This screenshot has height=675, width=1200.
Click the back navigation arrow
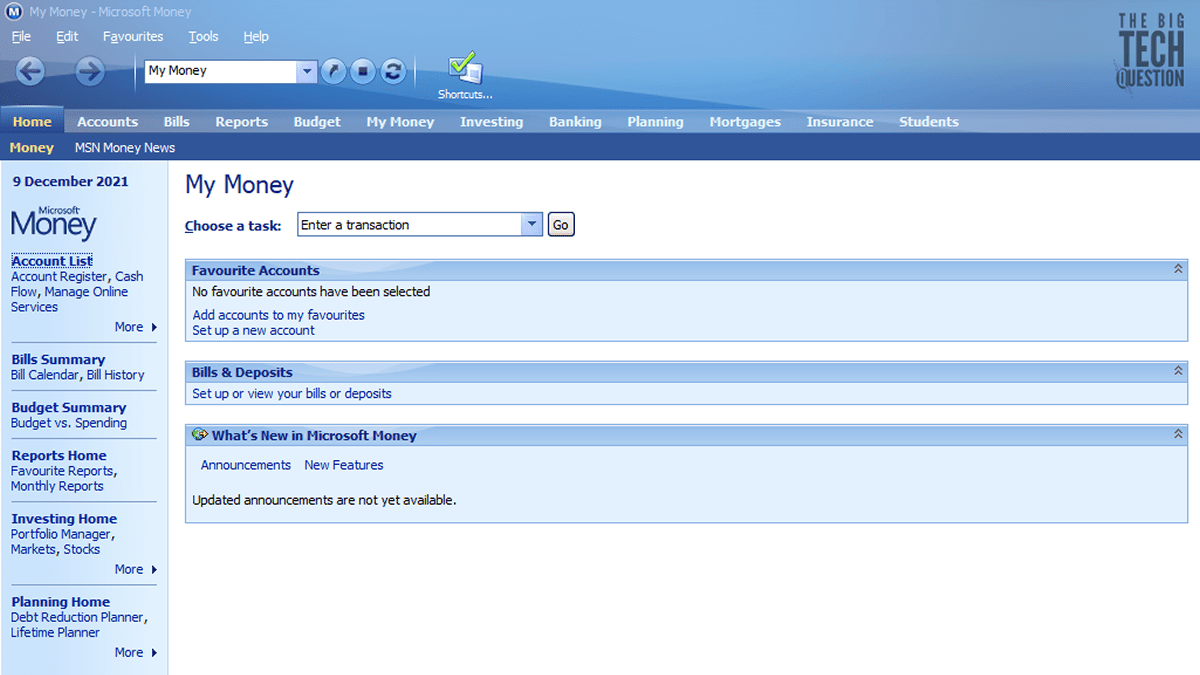[x=29, y=71]
